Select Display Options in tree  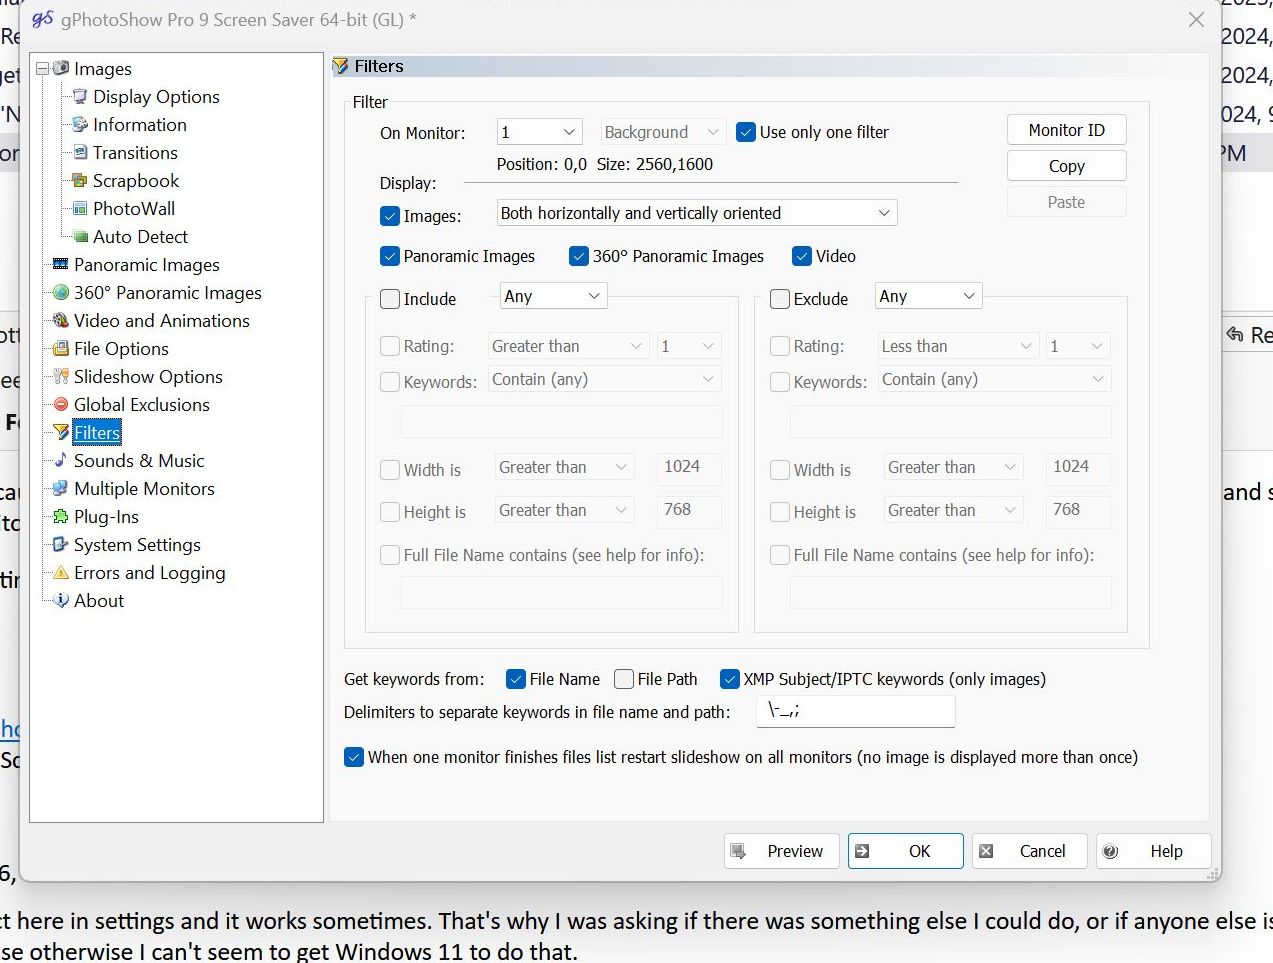[x=156, y=97]
